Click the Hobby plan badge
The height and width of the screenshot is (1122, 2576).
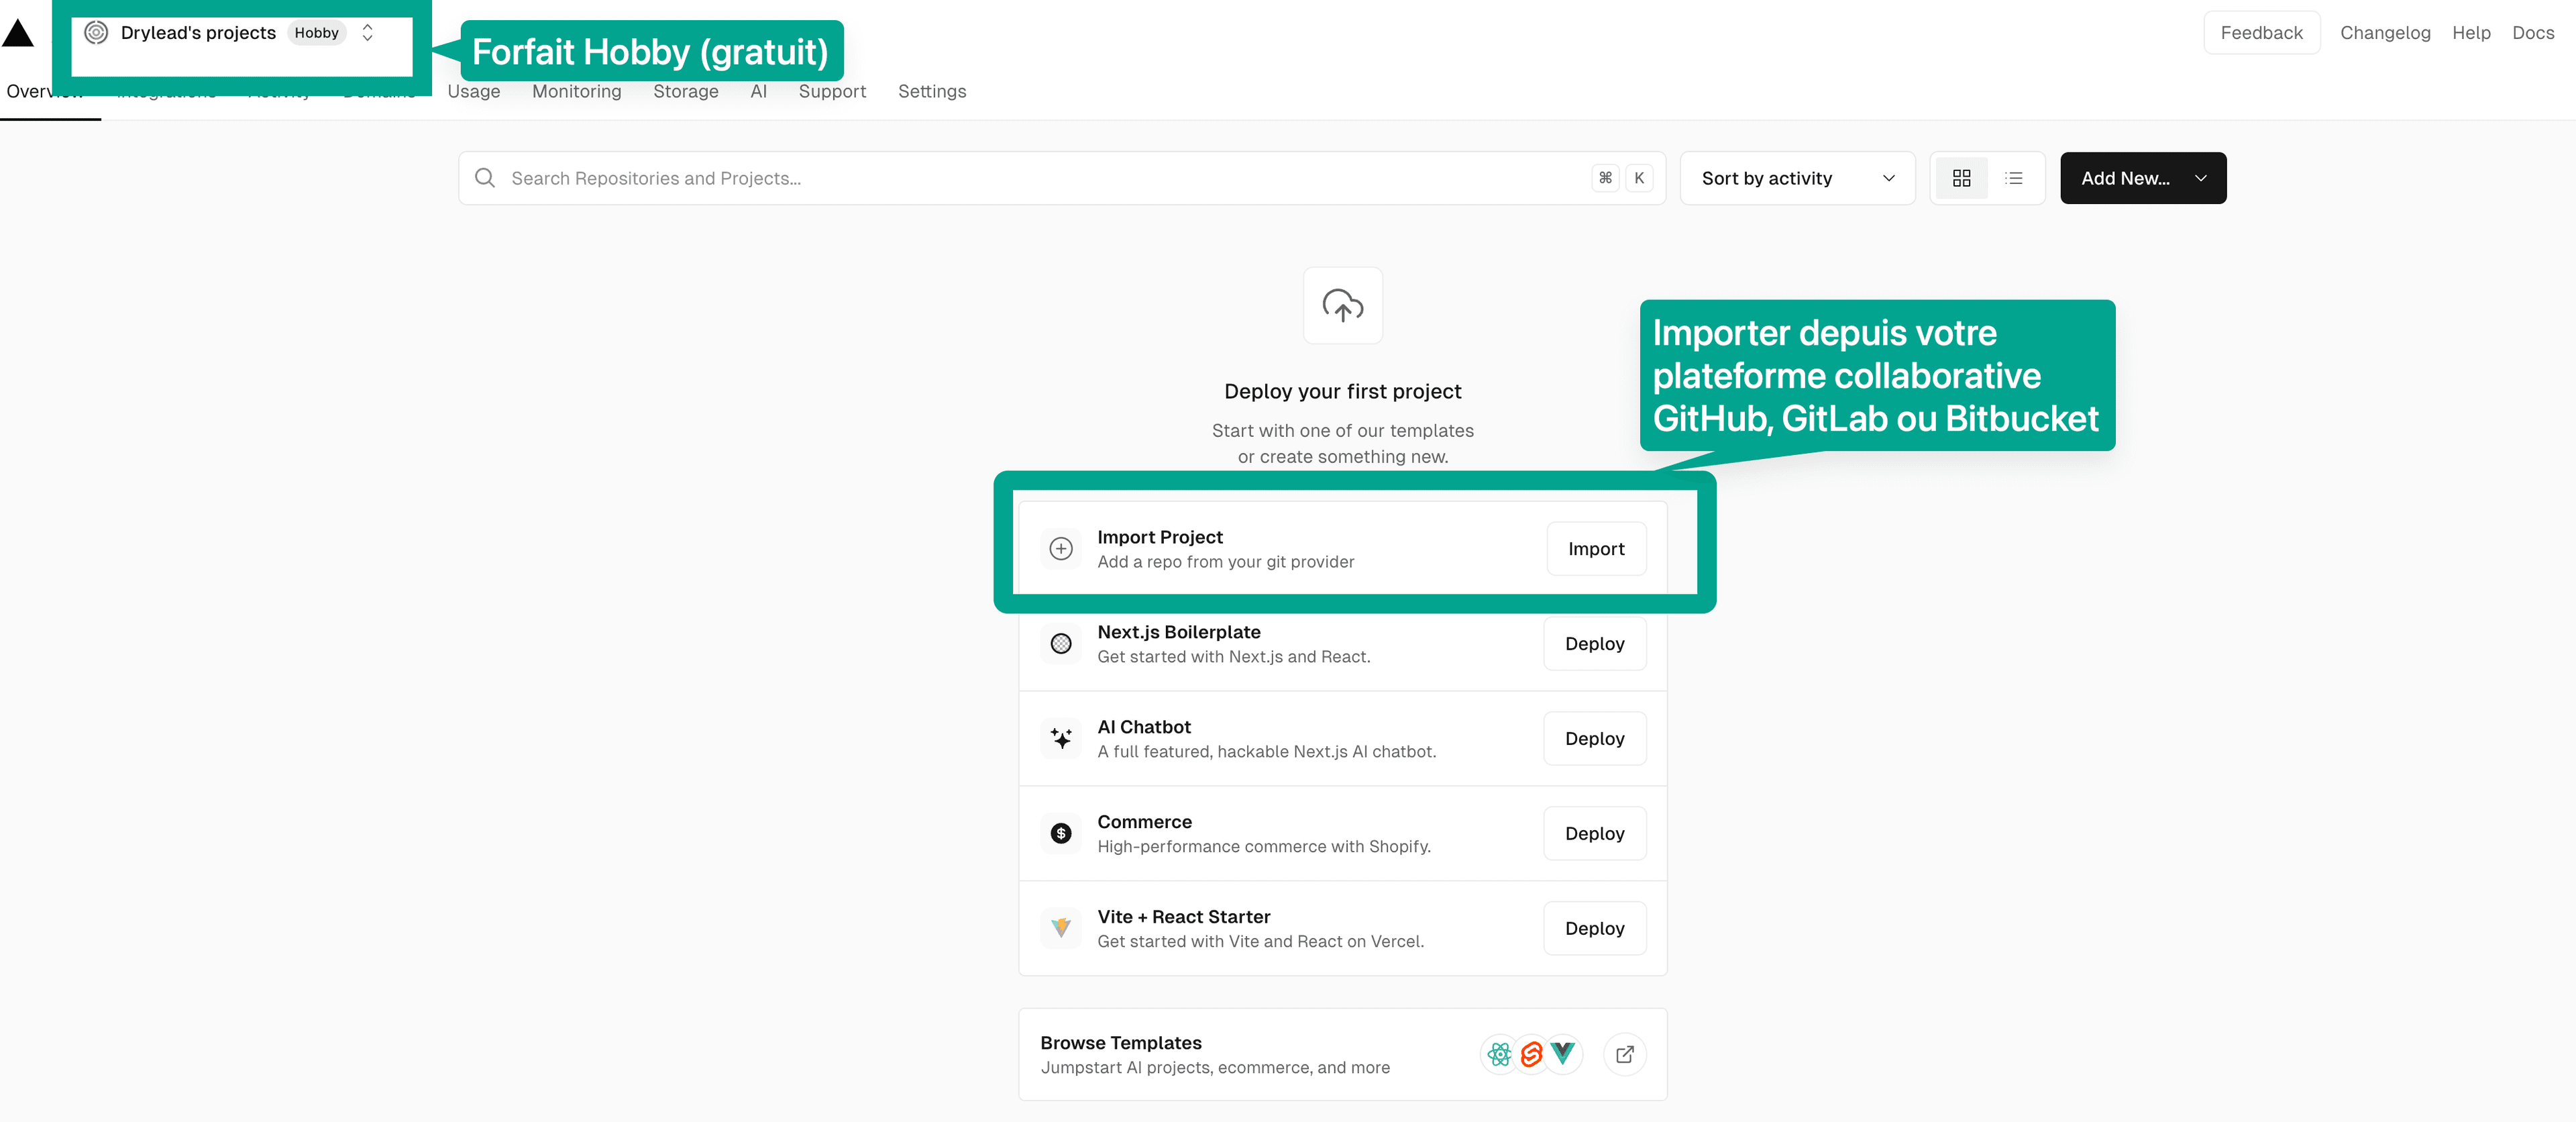[x=316, y=33]
